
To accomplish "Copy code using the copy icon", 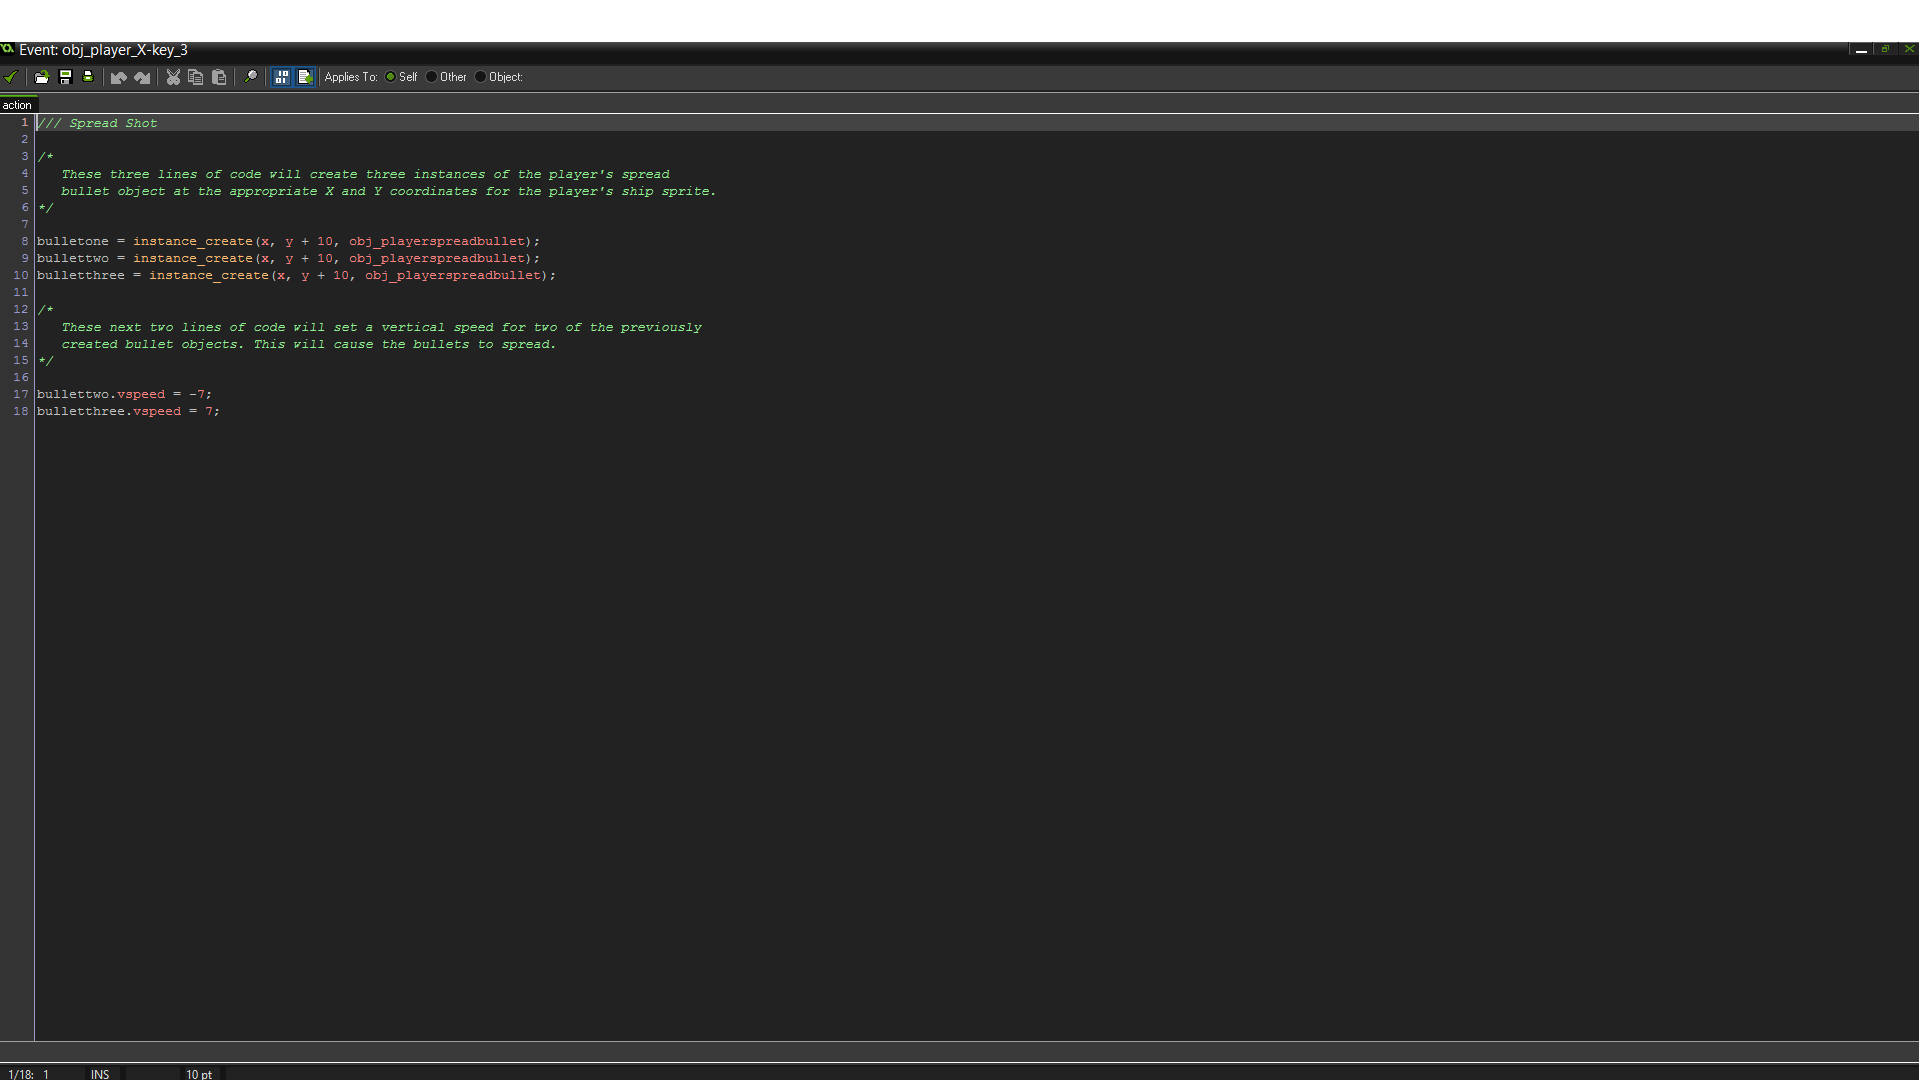I will (195, 77).
